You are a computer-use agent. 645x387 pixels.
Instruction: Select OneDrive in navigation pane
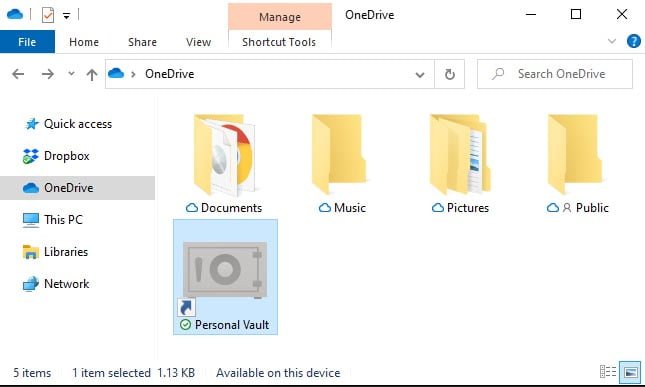(77, 188)
